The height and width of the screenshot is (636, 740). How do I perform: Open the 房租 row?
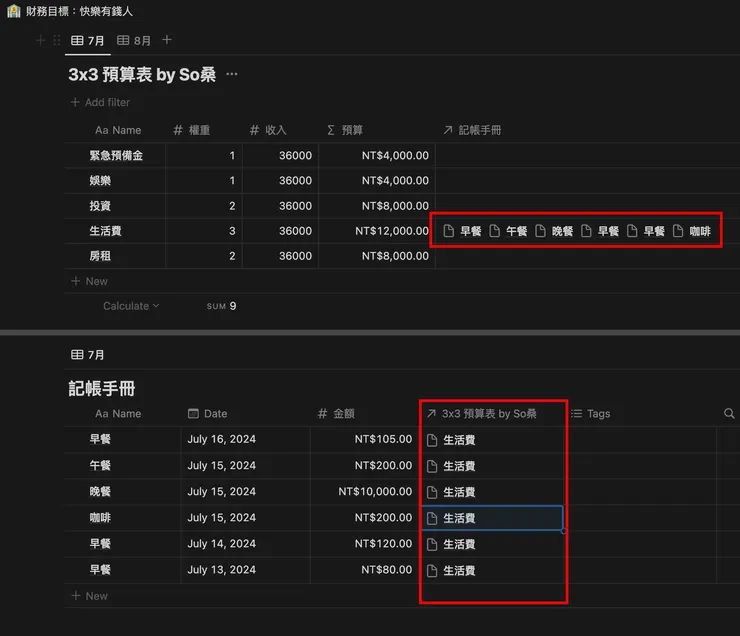(x=100, y=256)
